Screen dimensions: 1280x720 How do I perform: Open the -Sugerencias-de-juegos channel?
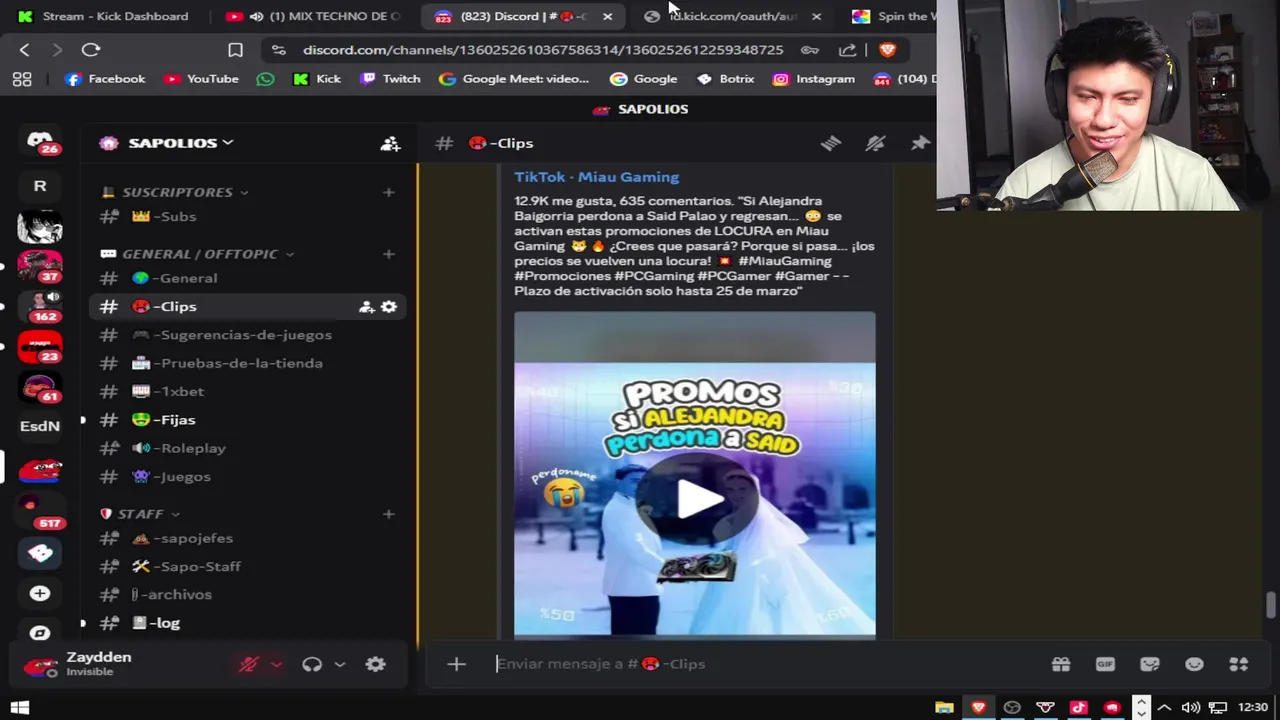point(249,335)
